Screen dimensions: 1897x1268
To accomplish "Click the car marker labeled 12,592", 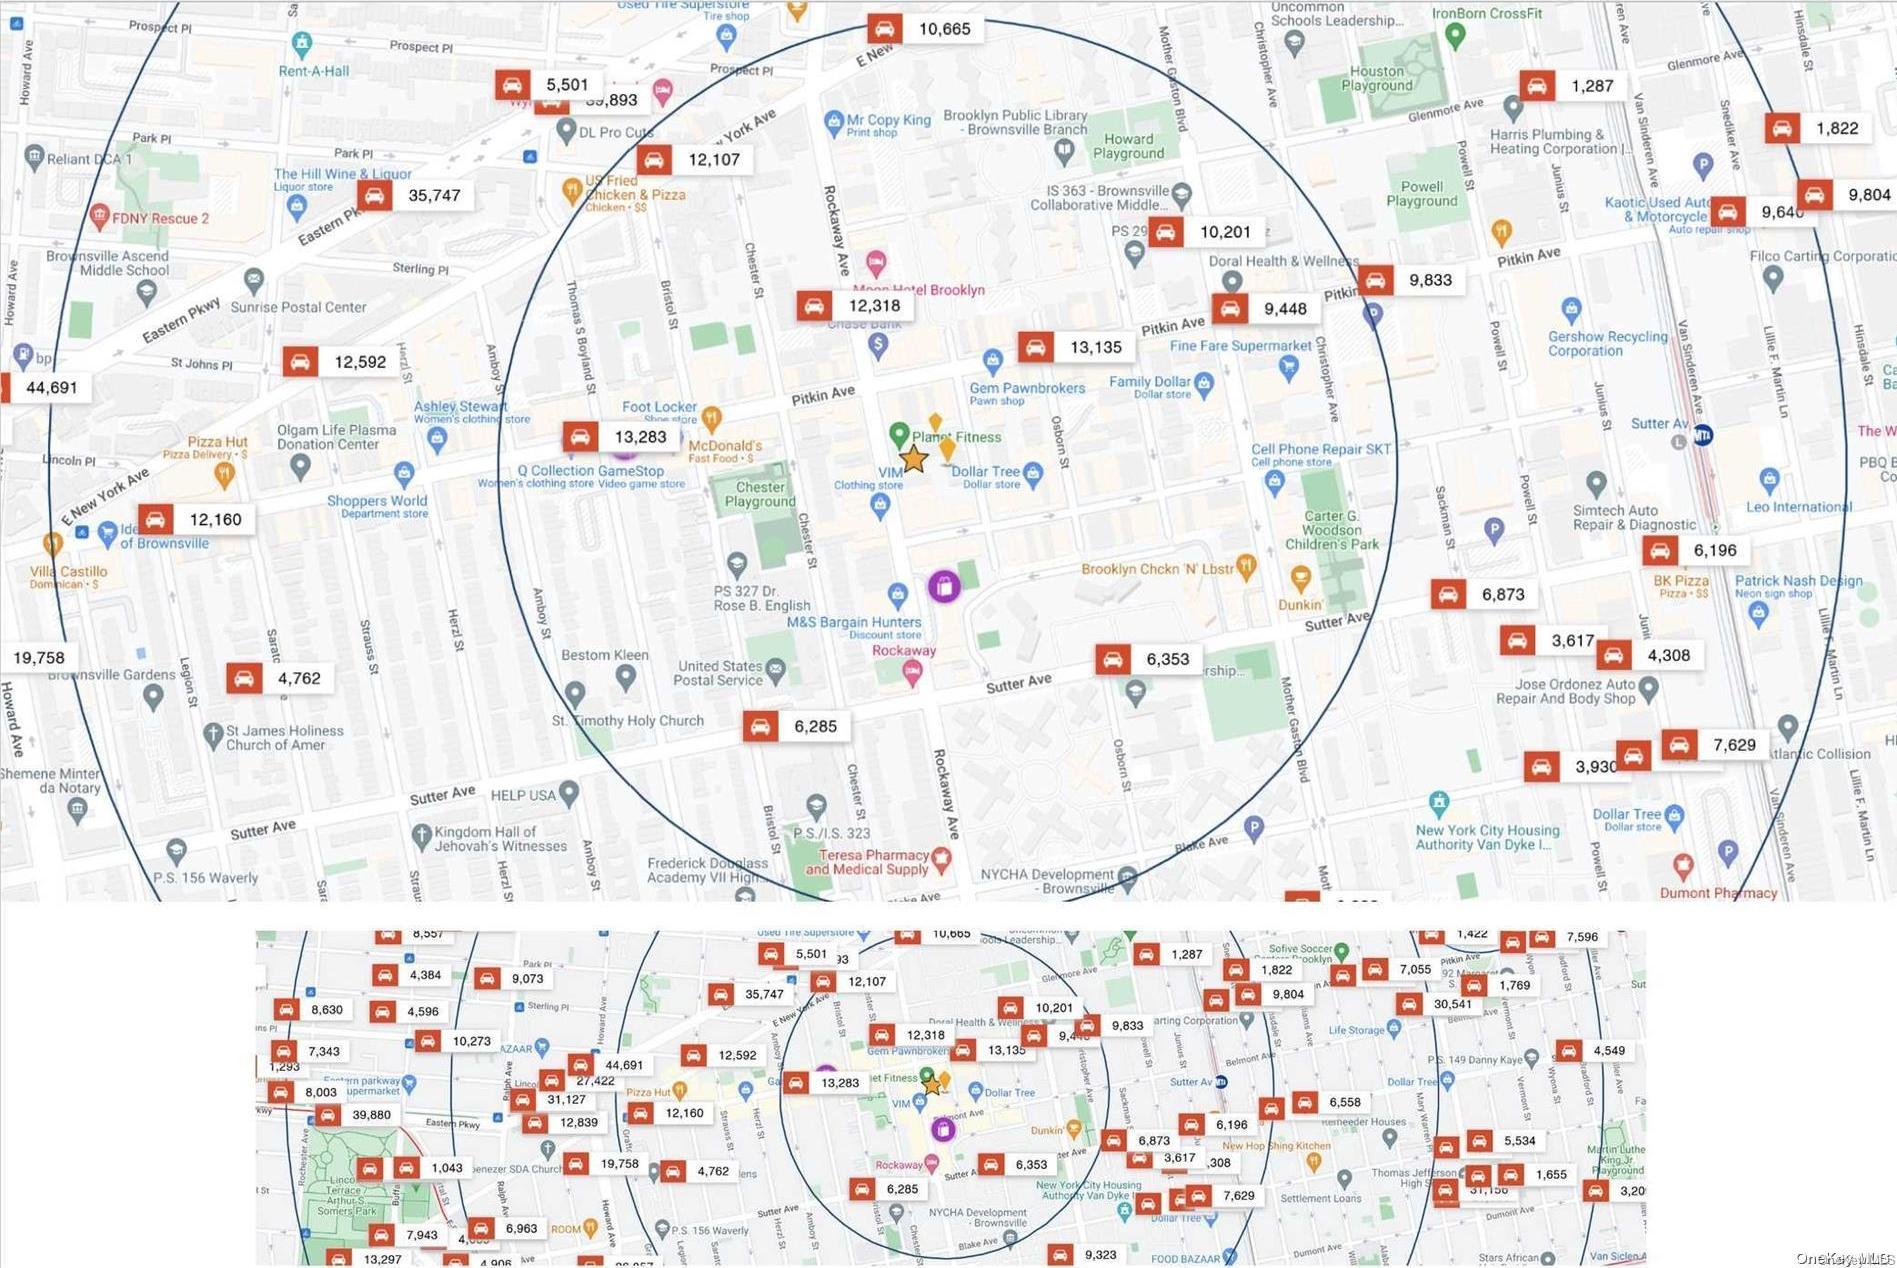I will [342, 362].
